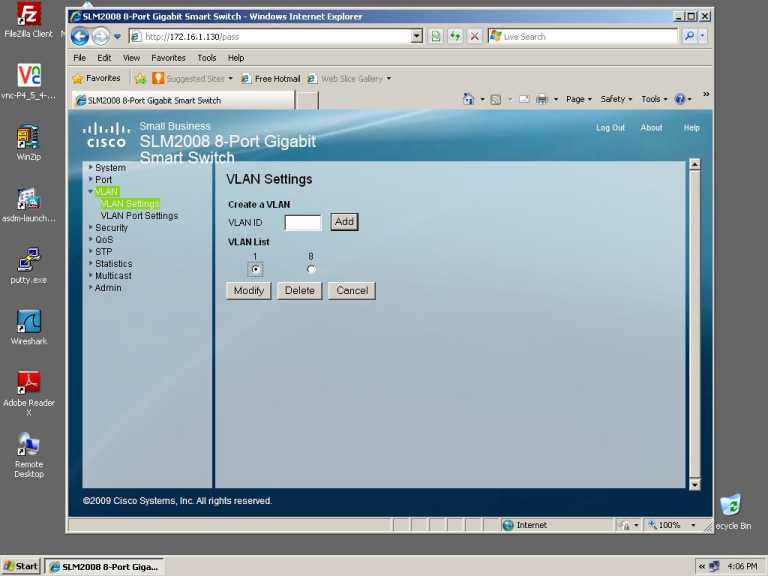
Task: Click the system tray network icon
Action: pos(714,566)
